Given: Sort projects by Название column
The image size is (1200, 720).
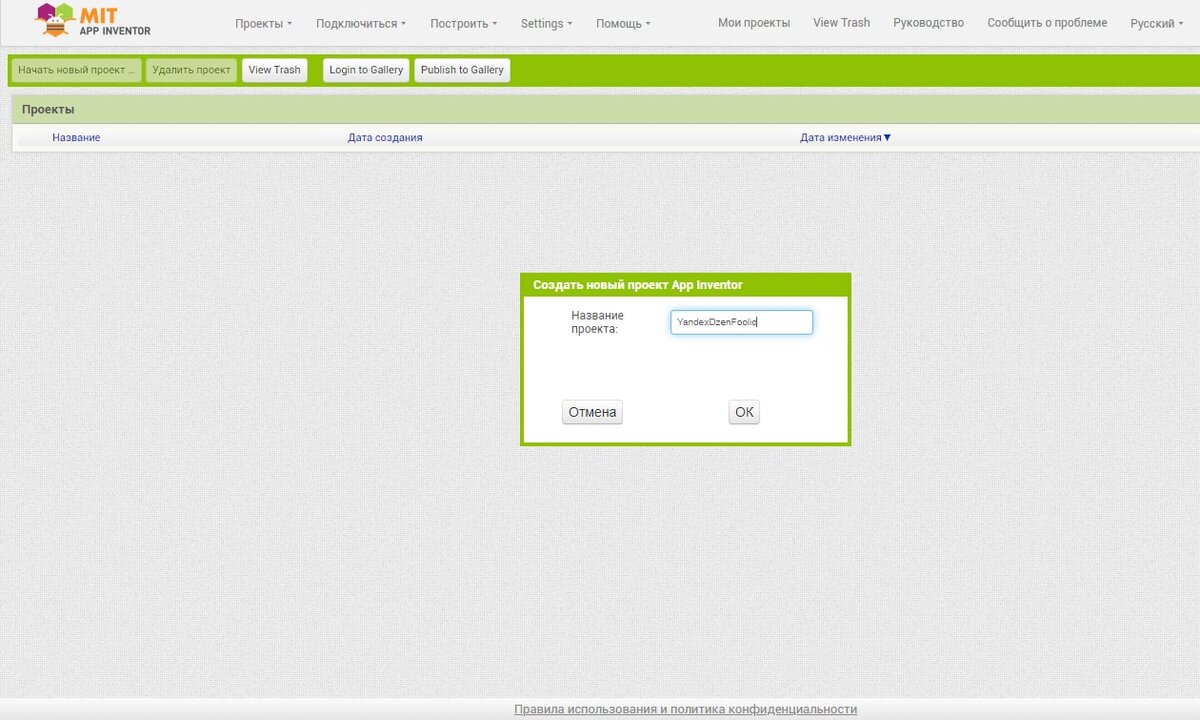Looking at the screenshot, I should (76, 137).
